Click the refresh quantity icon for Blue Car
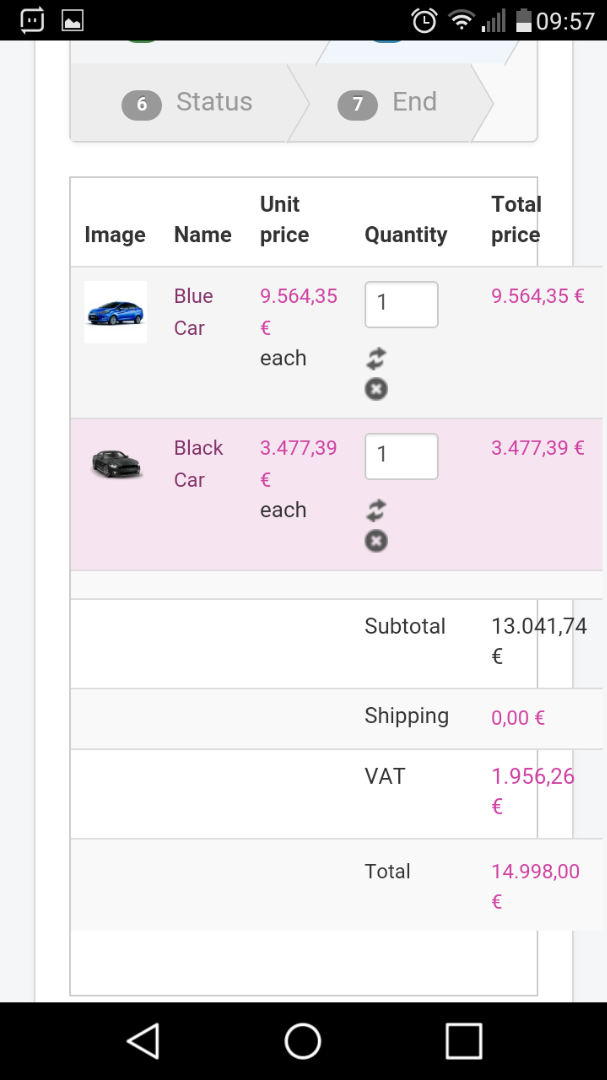The width and height of the screenshot is (607, 1080). click(x=376, y=359)
